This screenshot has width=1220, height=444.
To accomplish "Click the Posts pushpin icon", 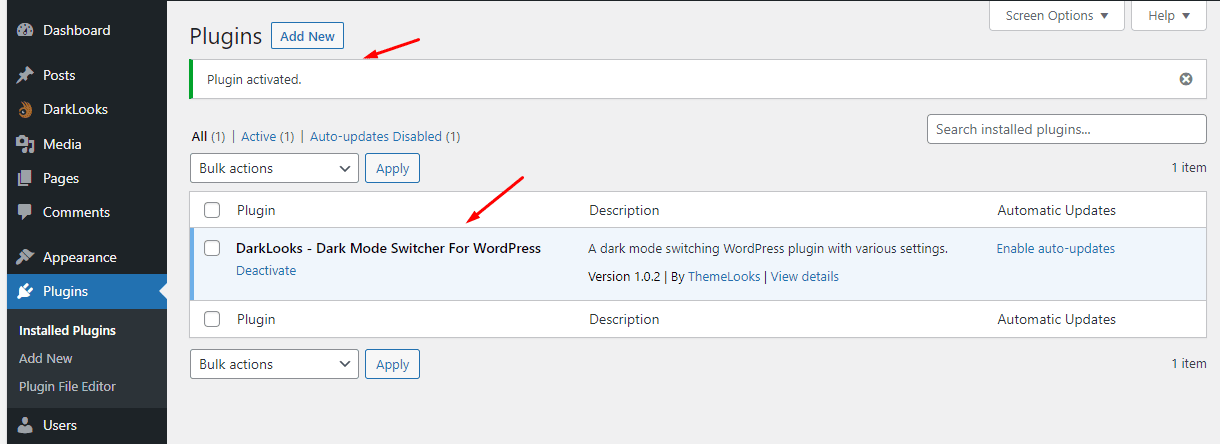I will (26, 75).
